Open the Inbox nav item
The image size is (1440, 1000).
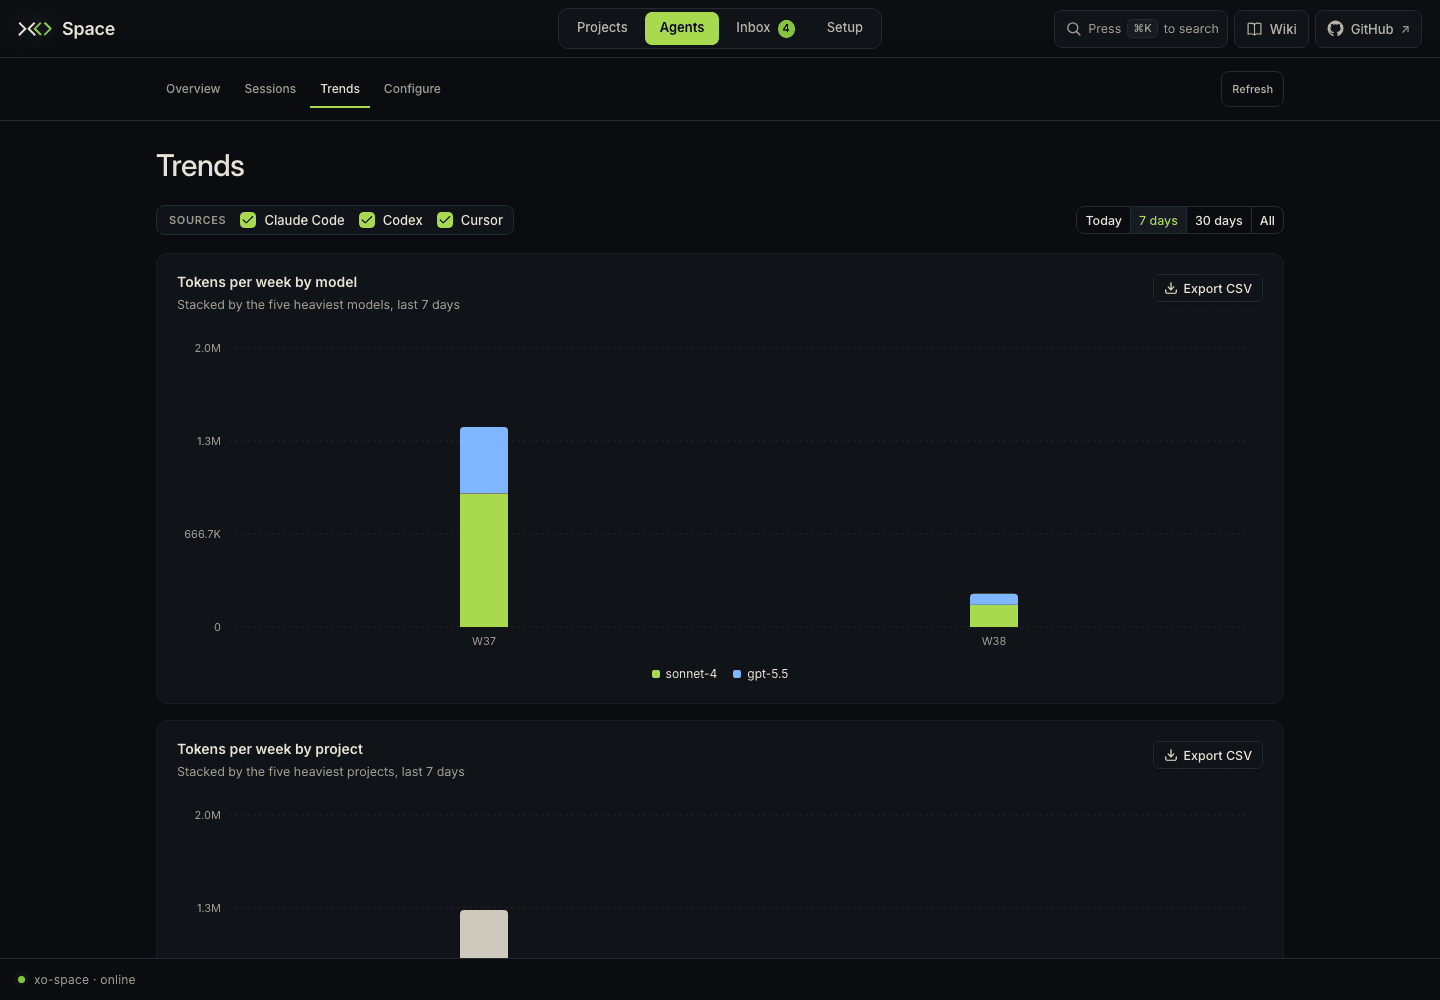(x=765, y=28)
